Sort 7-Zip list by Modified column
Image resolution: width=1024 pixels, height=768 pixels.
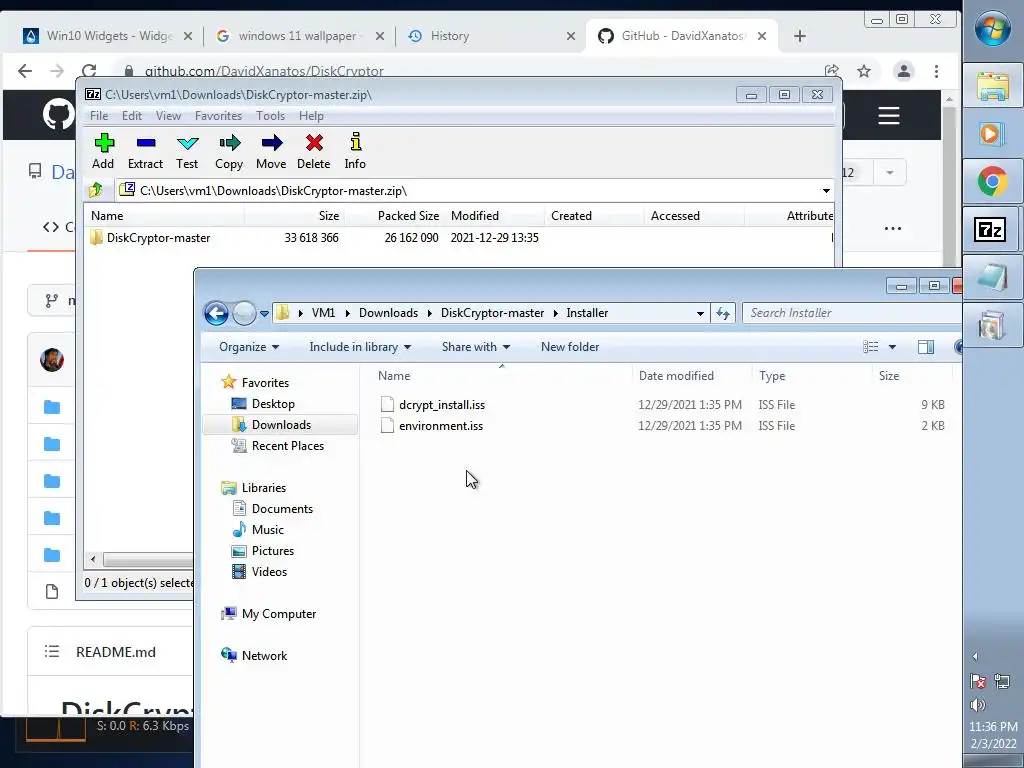click(475, 216)
